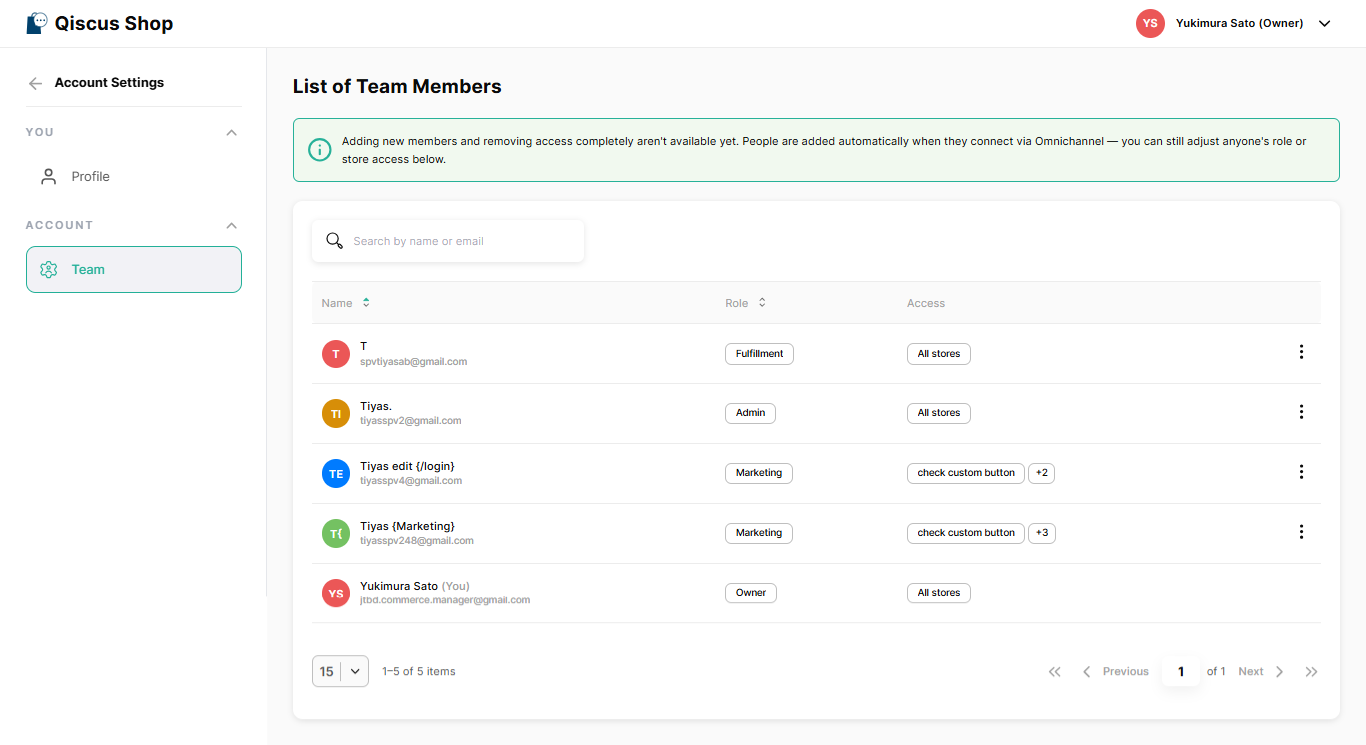Screen dimensions: 1366x745
Task: Jump to first page with double-arrow icon
Action: click(x=1054, y=672)
